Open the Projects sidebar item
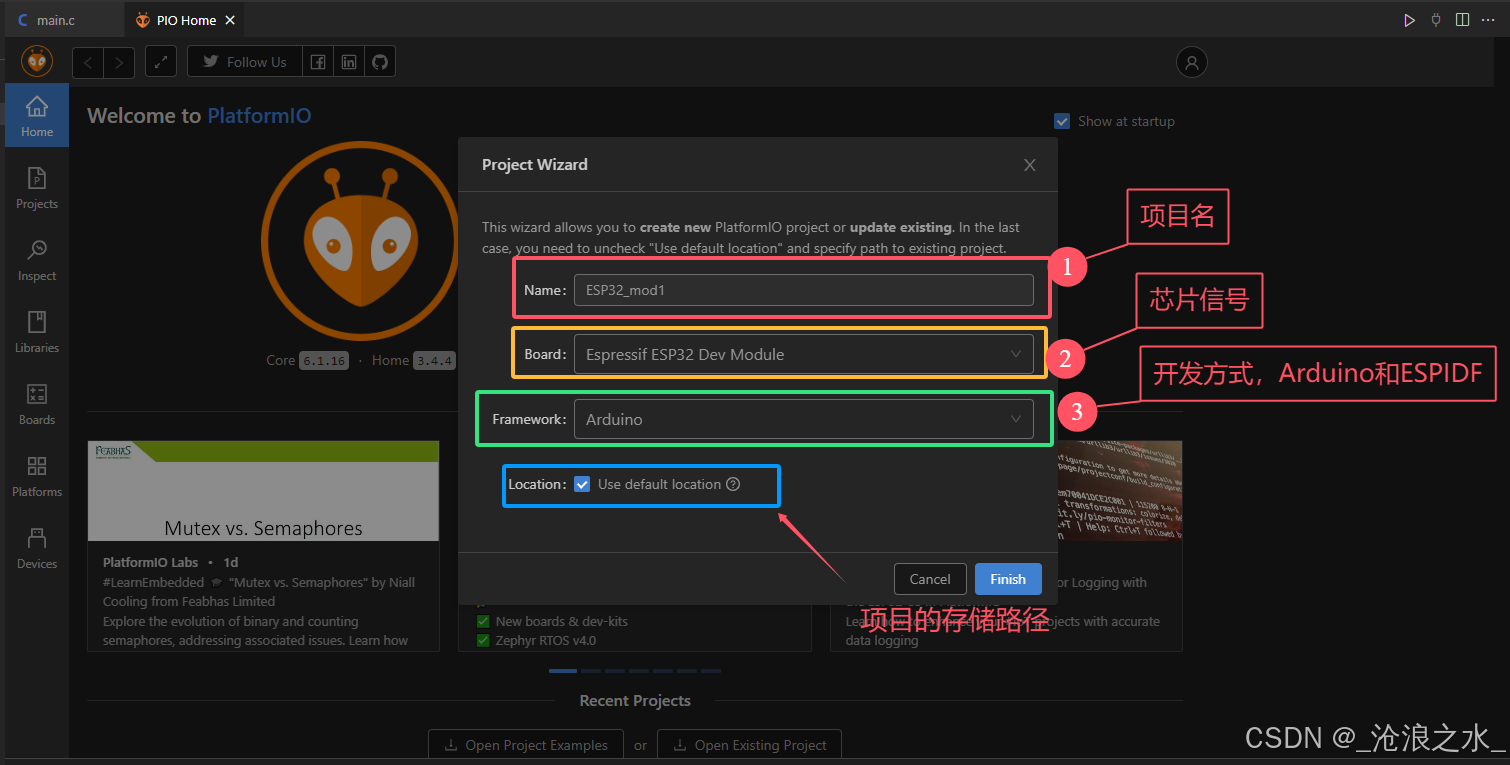The image size is (1510, 765). [37, 188]
